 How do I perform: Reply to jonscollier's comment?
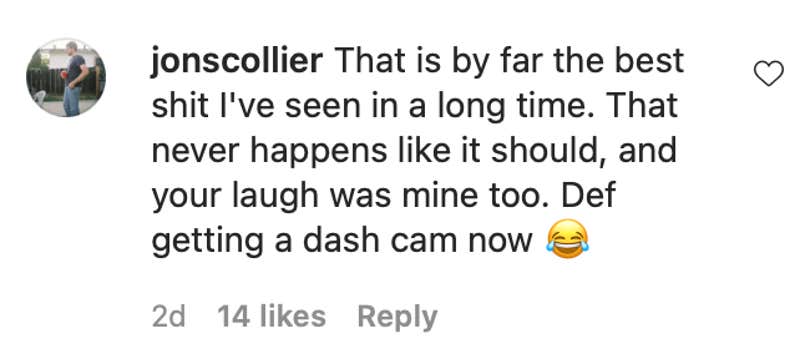tap(397, 317)
